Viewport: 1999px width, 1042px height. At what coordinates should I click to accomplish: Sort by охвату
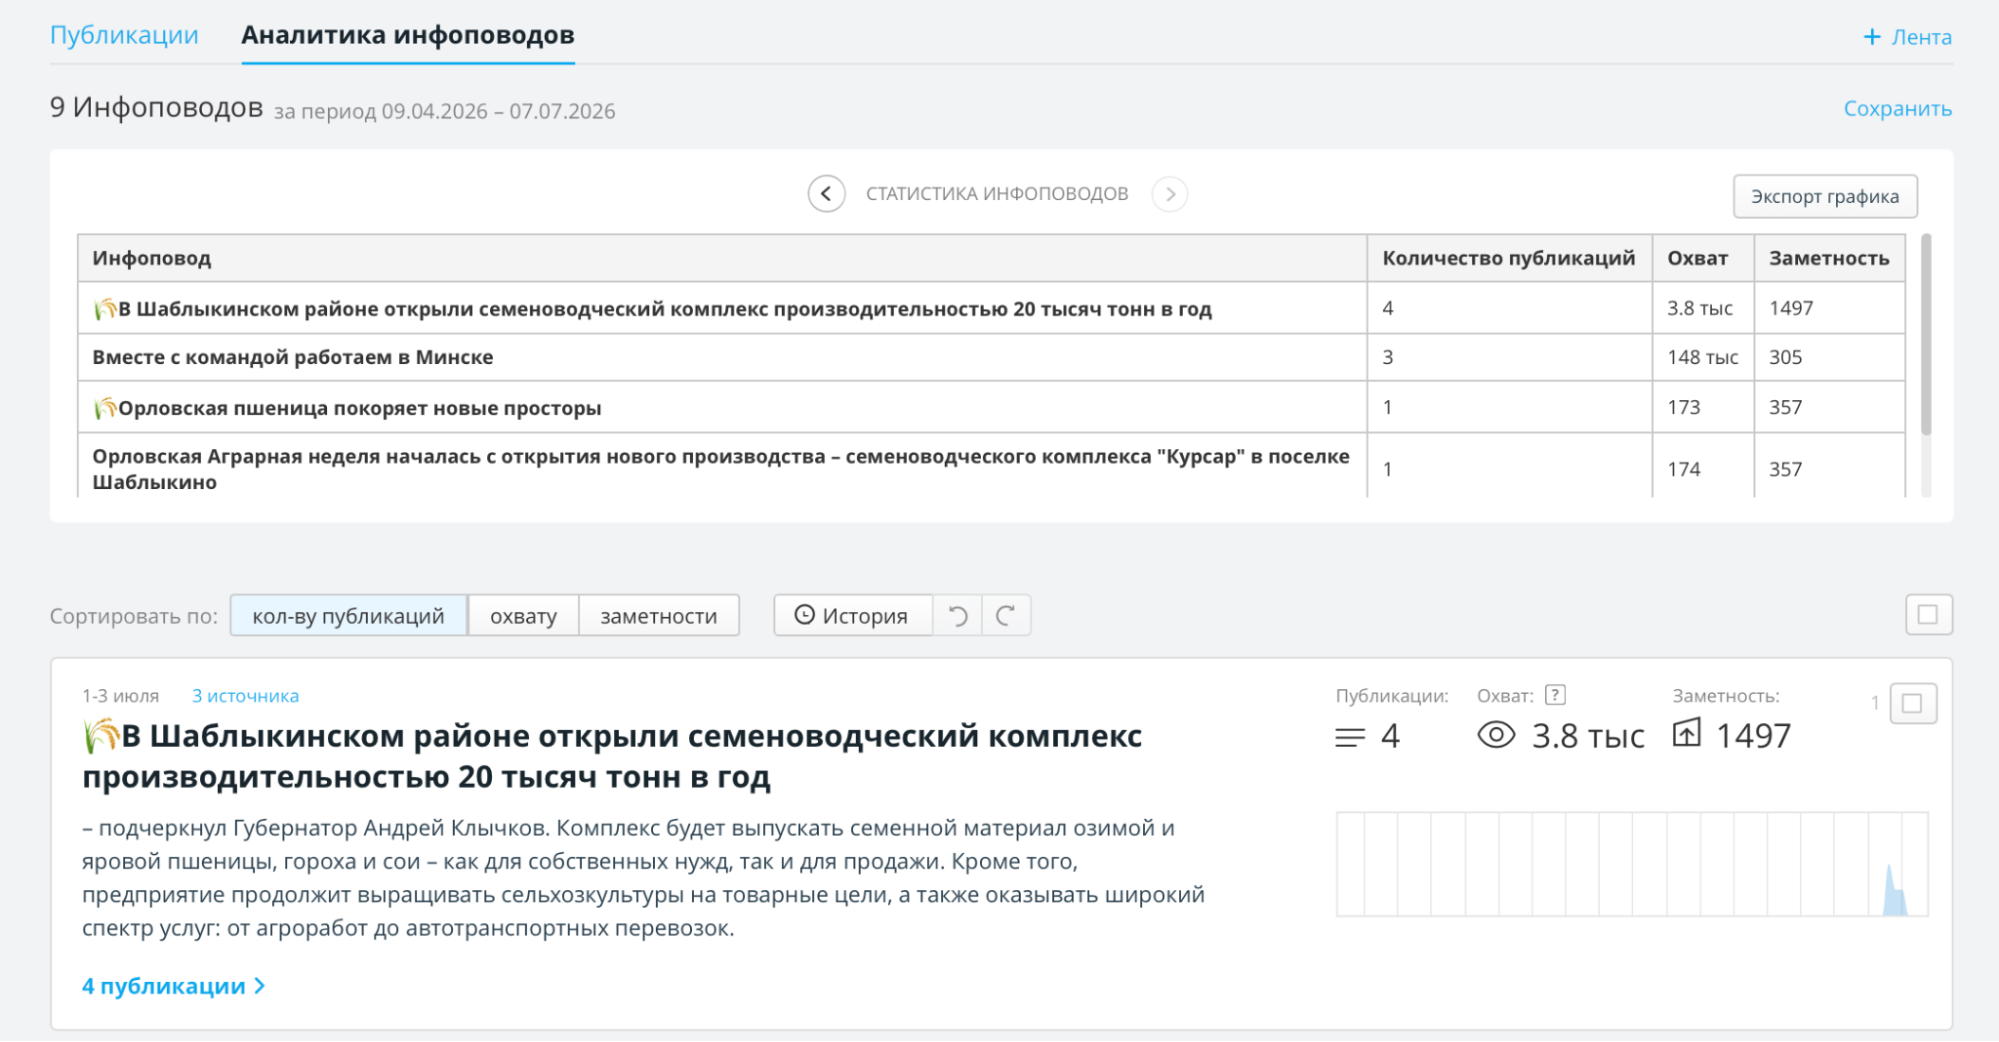523,615
